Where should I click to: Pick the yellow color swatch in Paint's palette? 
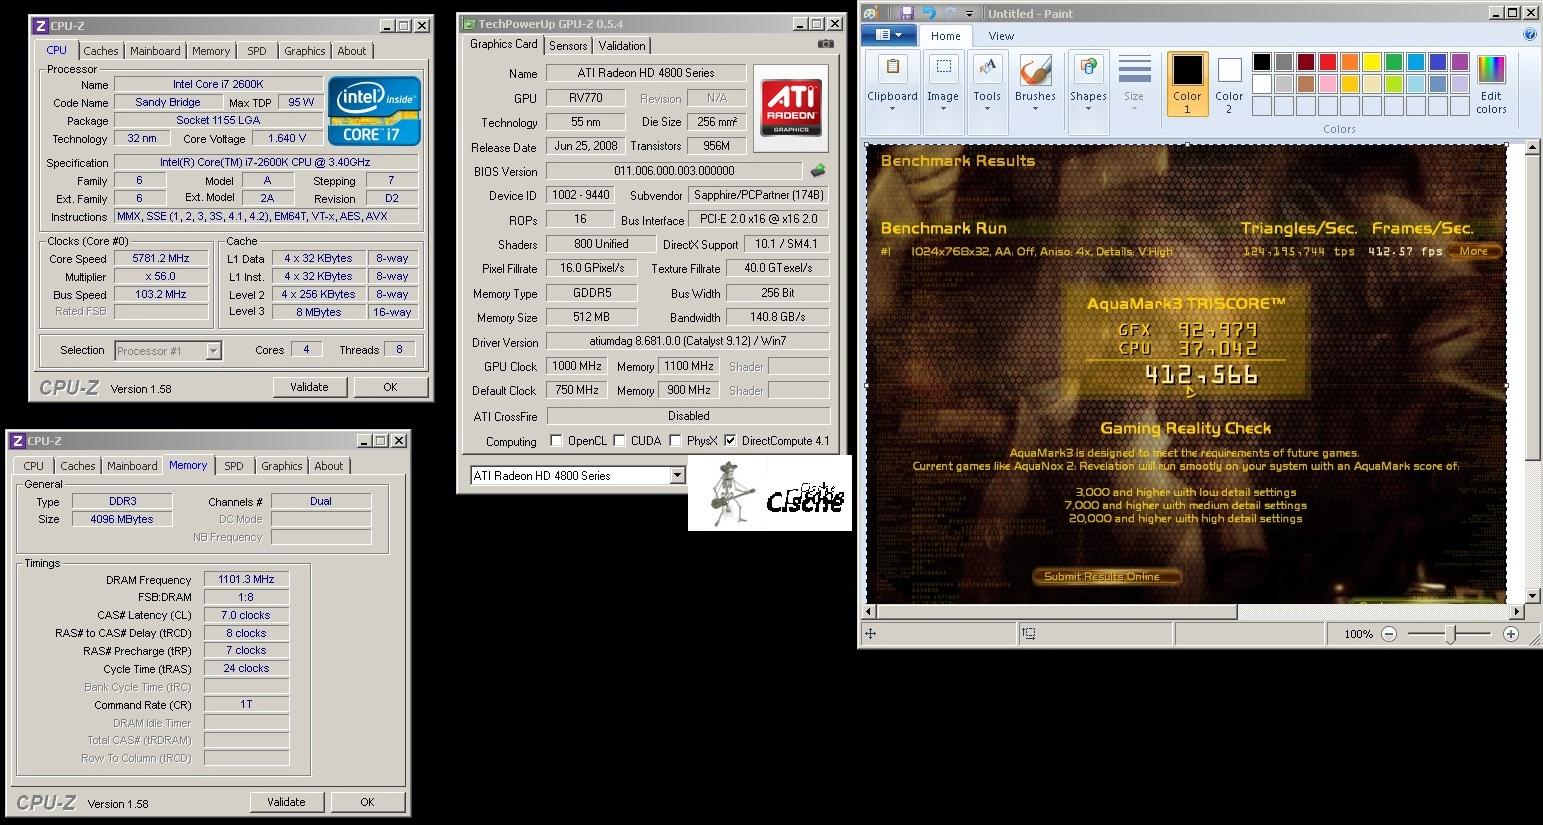(1372, 62)
